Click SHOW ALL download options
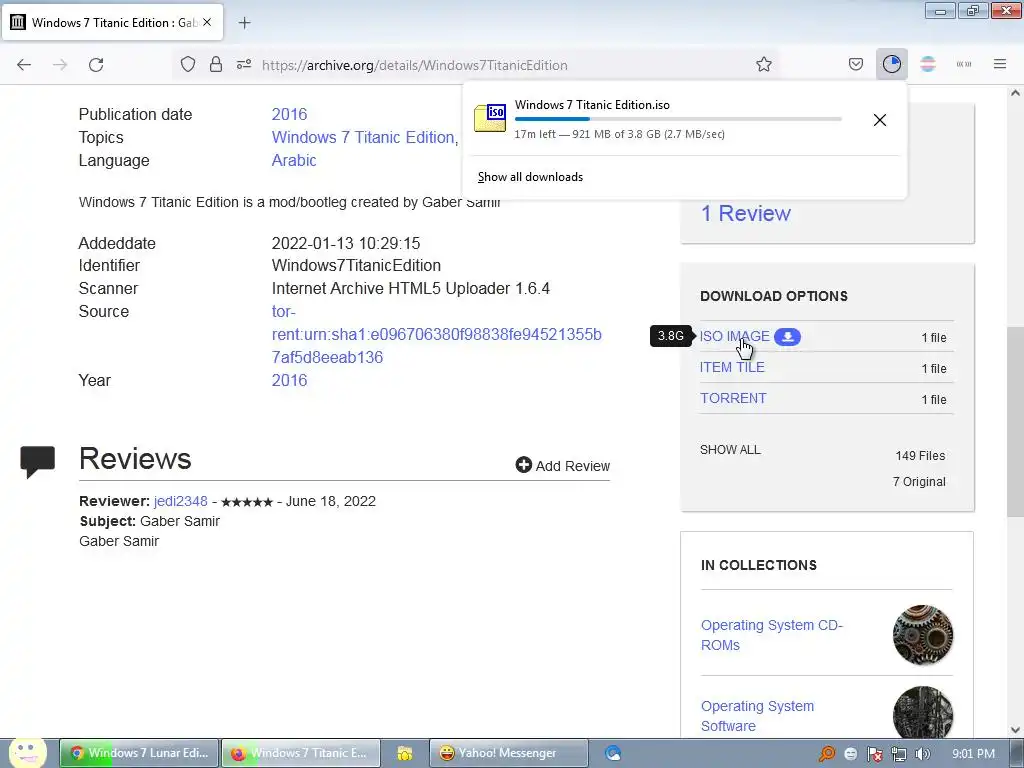Image resolution: width=1024 pixels, height=768 pixels. click(730, 450)
